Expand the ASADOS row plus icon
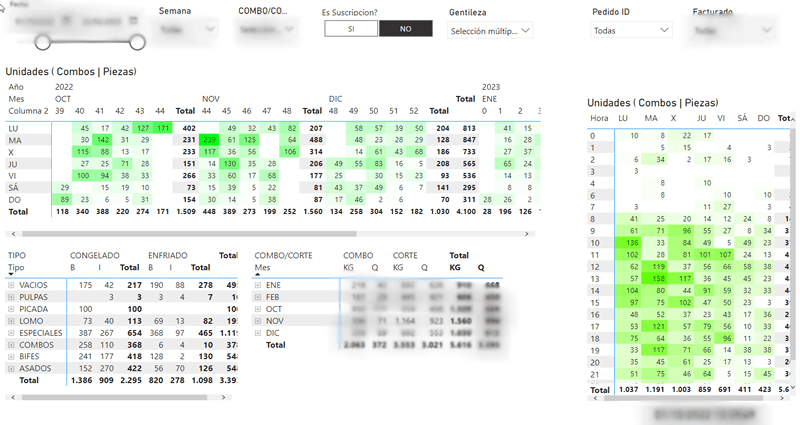The height and width of the screenshot is (425, 800). (11, 368)
